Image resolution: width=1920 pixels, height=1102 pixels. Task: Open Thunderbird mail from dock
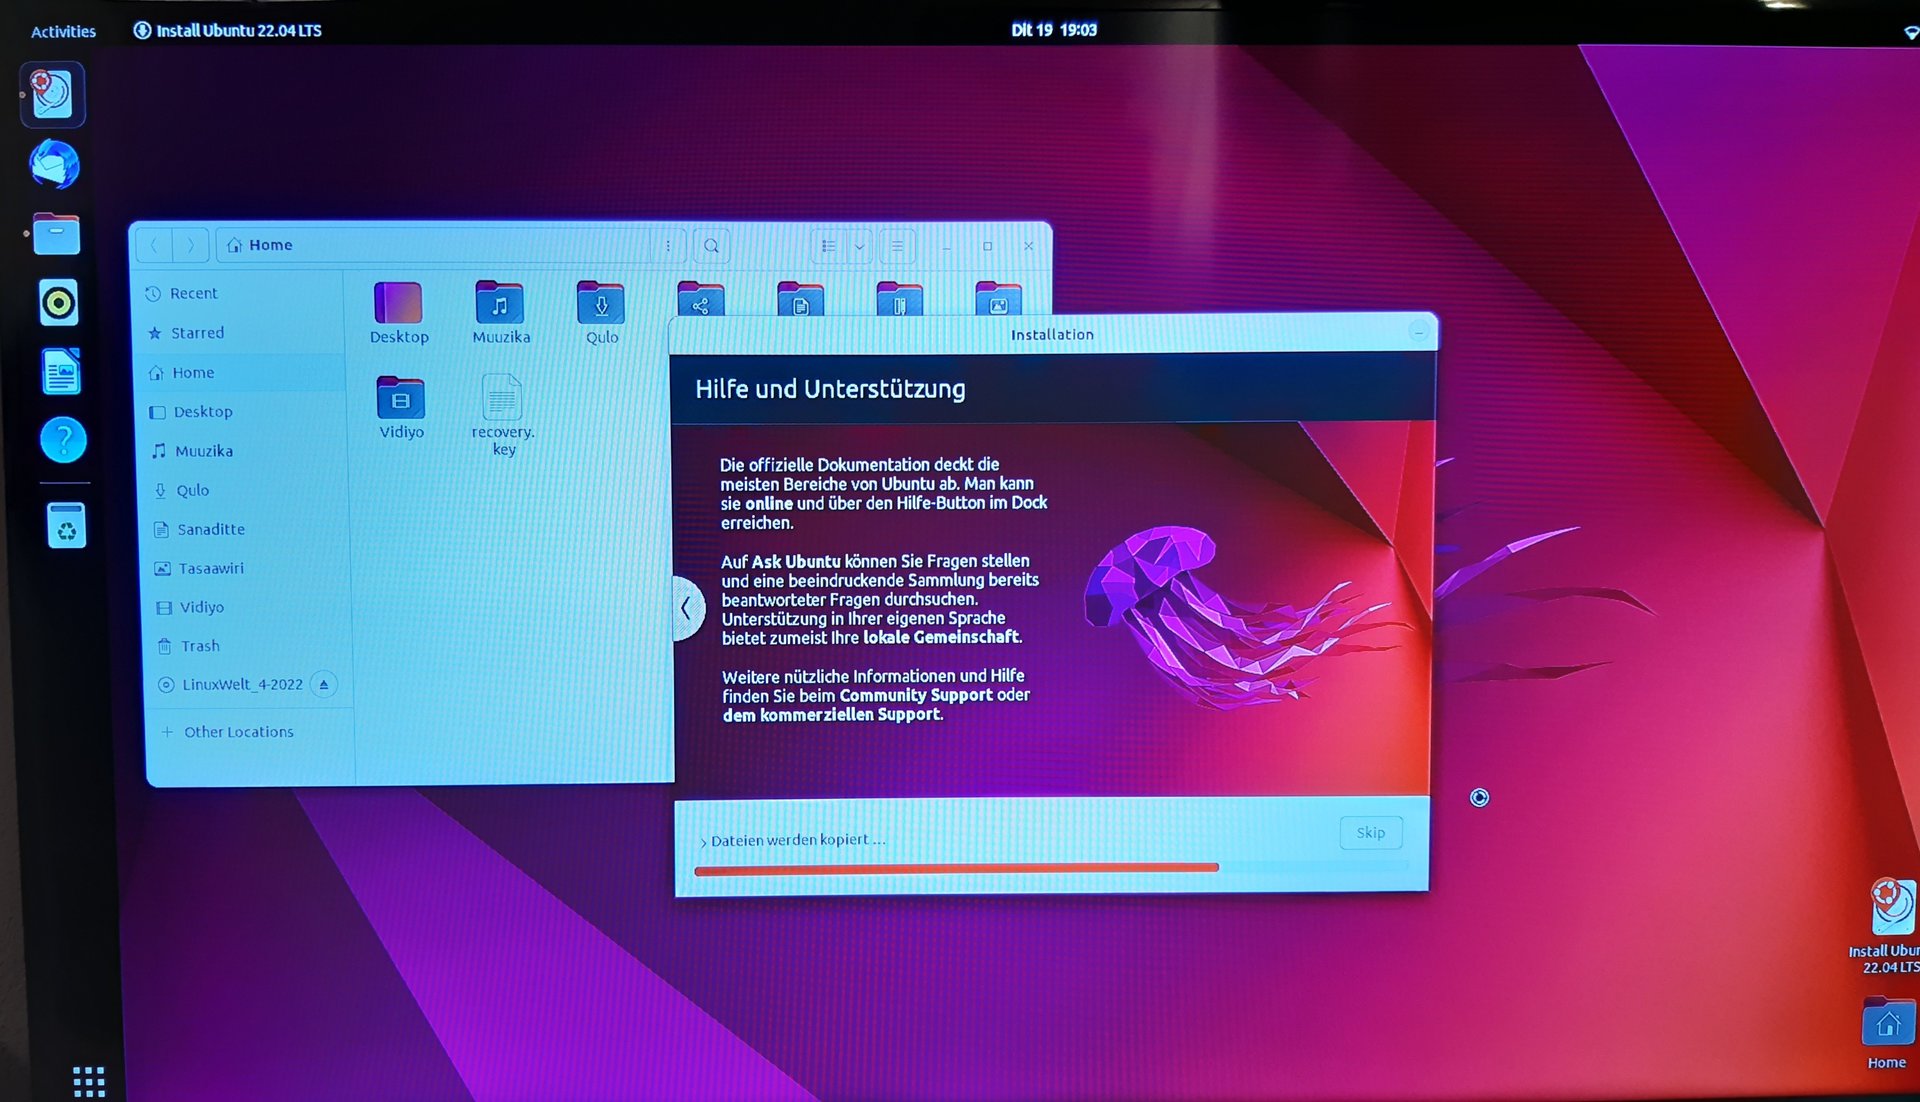pos(54,165)
